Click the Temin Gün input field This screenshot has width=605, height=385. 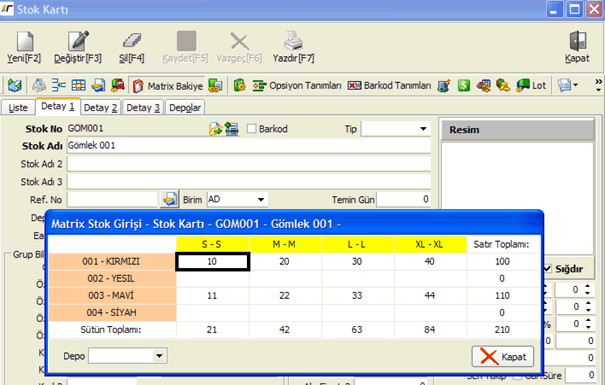coord(403,199)
